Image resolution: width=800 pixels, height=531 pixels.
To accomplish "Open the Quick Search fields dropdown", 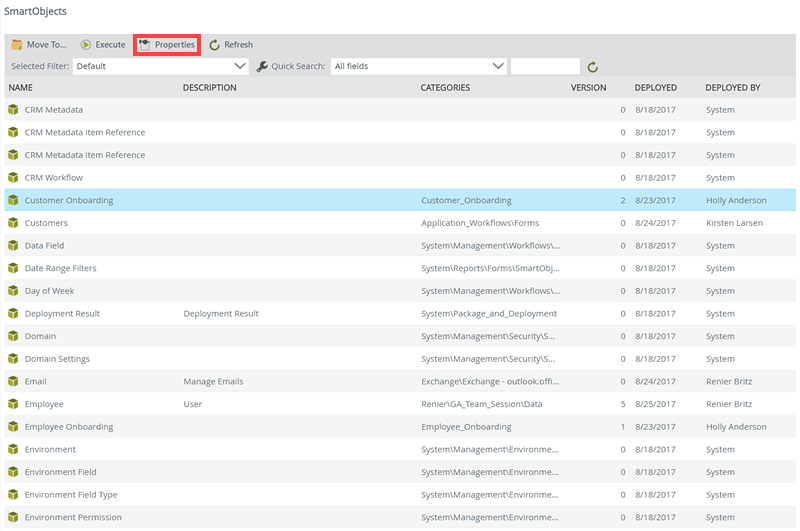I will coord(498,67).
